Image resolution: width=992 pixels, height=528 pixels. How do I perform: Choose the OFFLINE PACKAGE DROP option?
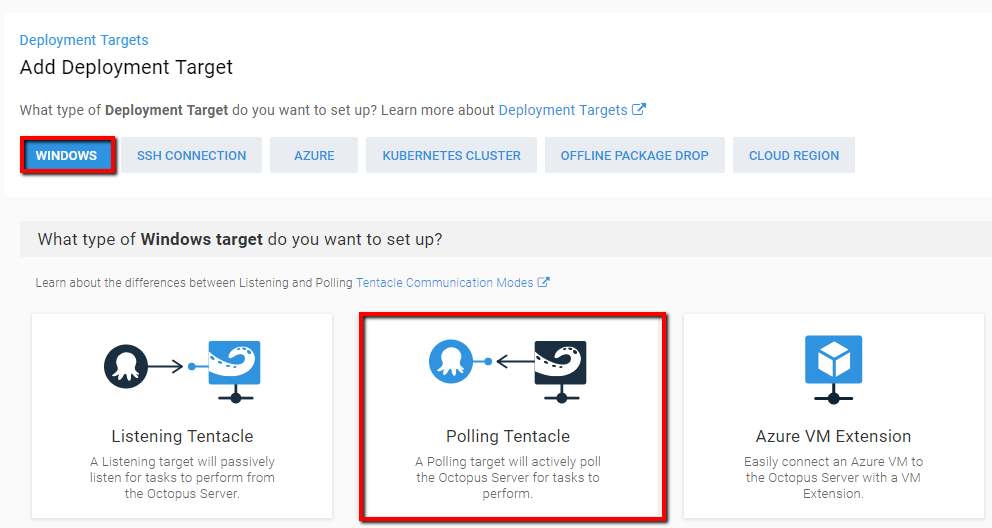coord(635,156)
